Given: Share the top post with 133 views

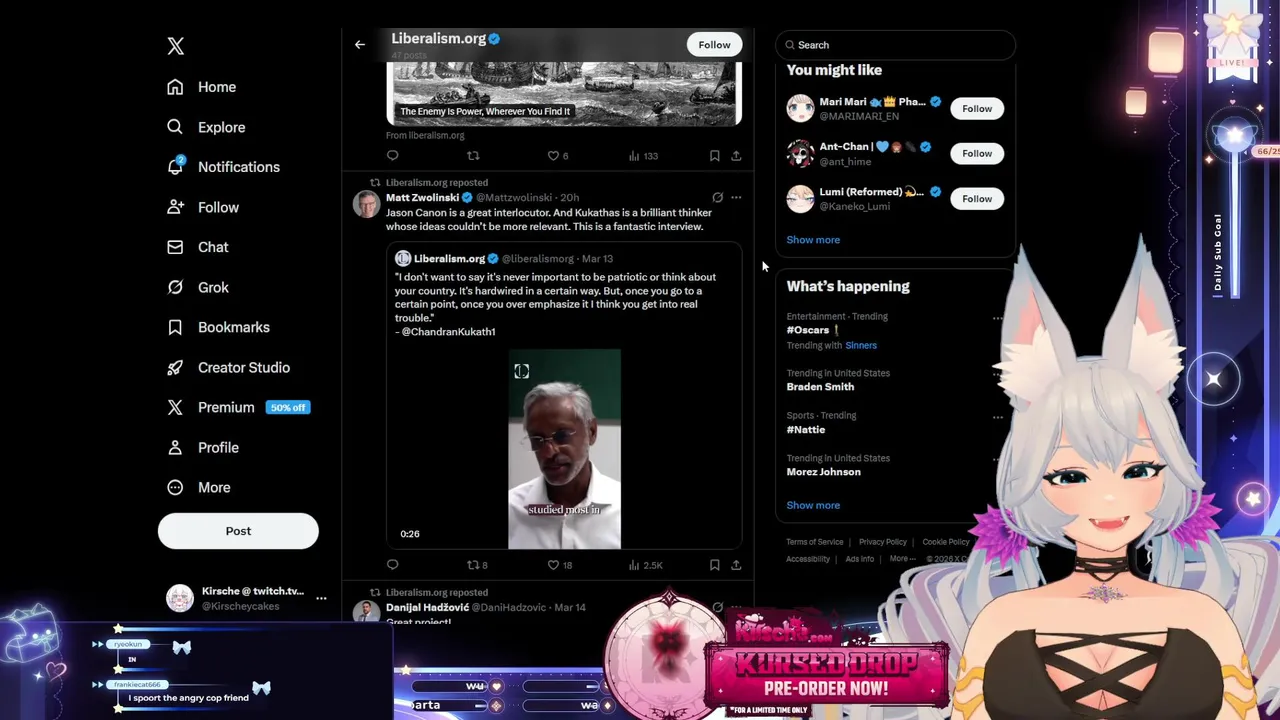Looking at the screenshot, I should point(736,156).
